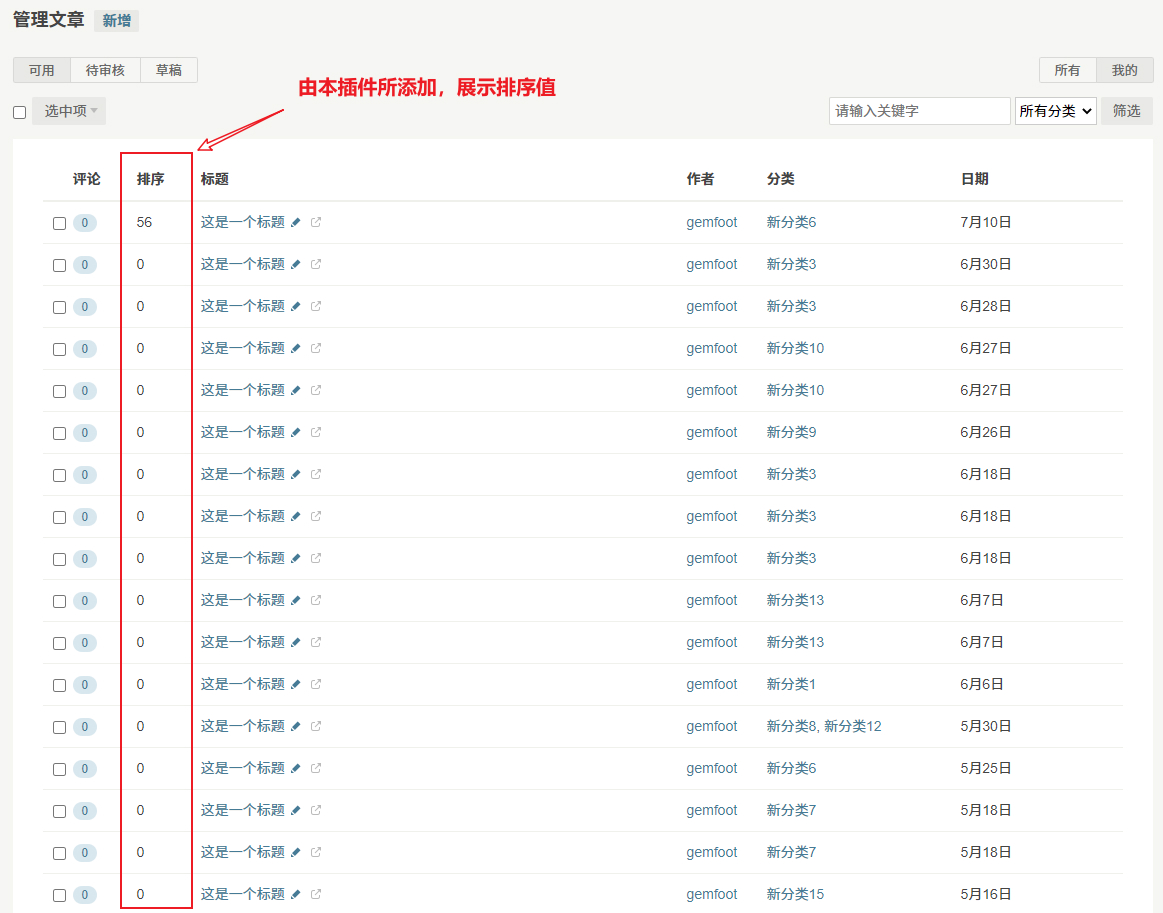Check the box for the 7月10日 article
1163x913 pixels.
[x=59, y=223]
